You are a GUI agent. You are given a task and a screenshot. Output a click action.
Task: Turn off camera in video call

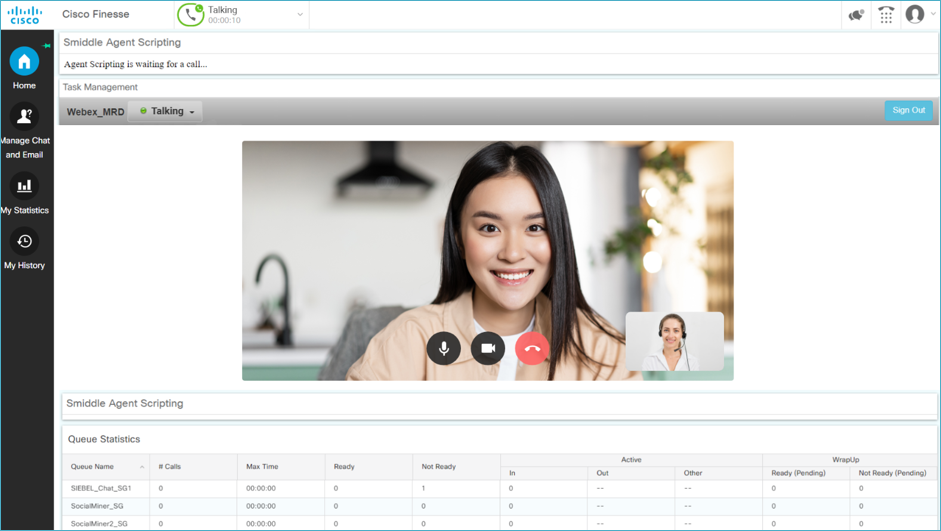click(488, 348)
